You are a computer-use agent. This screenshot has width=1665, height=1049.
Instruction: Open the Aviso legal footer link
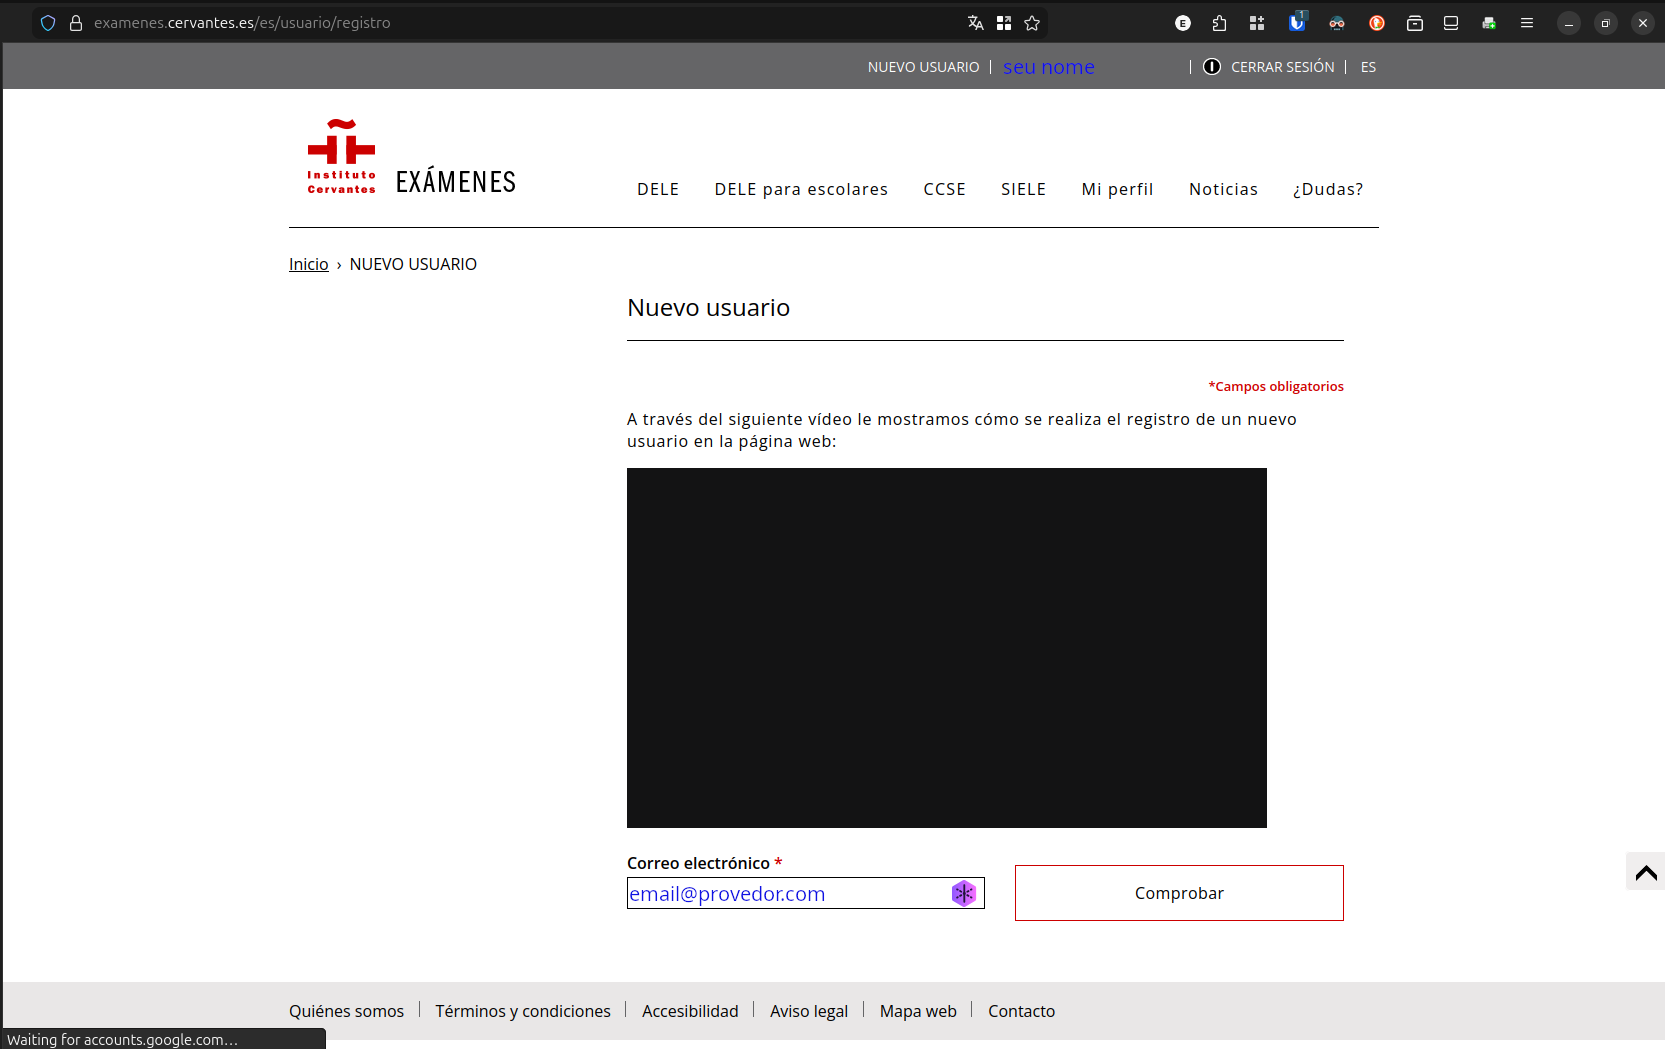coord(808,1011)
